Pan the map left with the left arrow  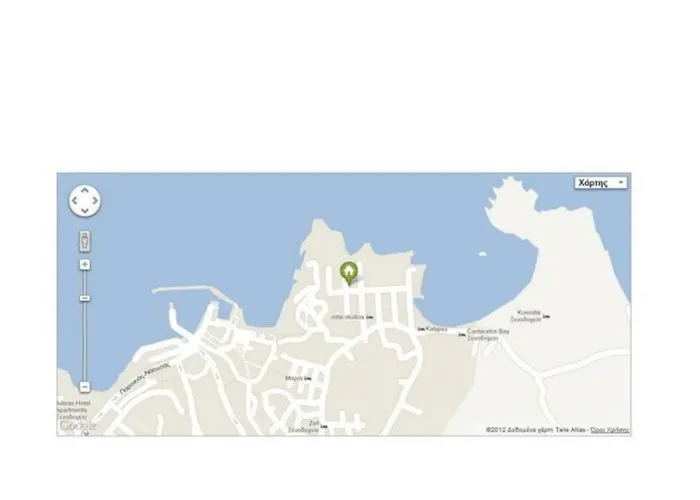click(74, 201)
